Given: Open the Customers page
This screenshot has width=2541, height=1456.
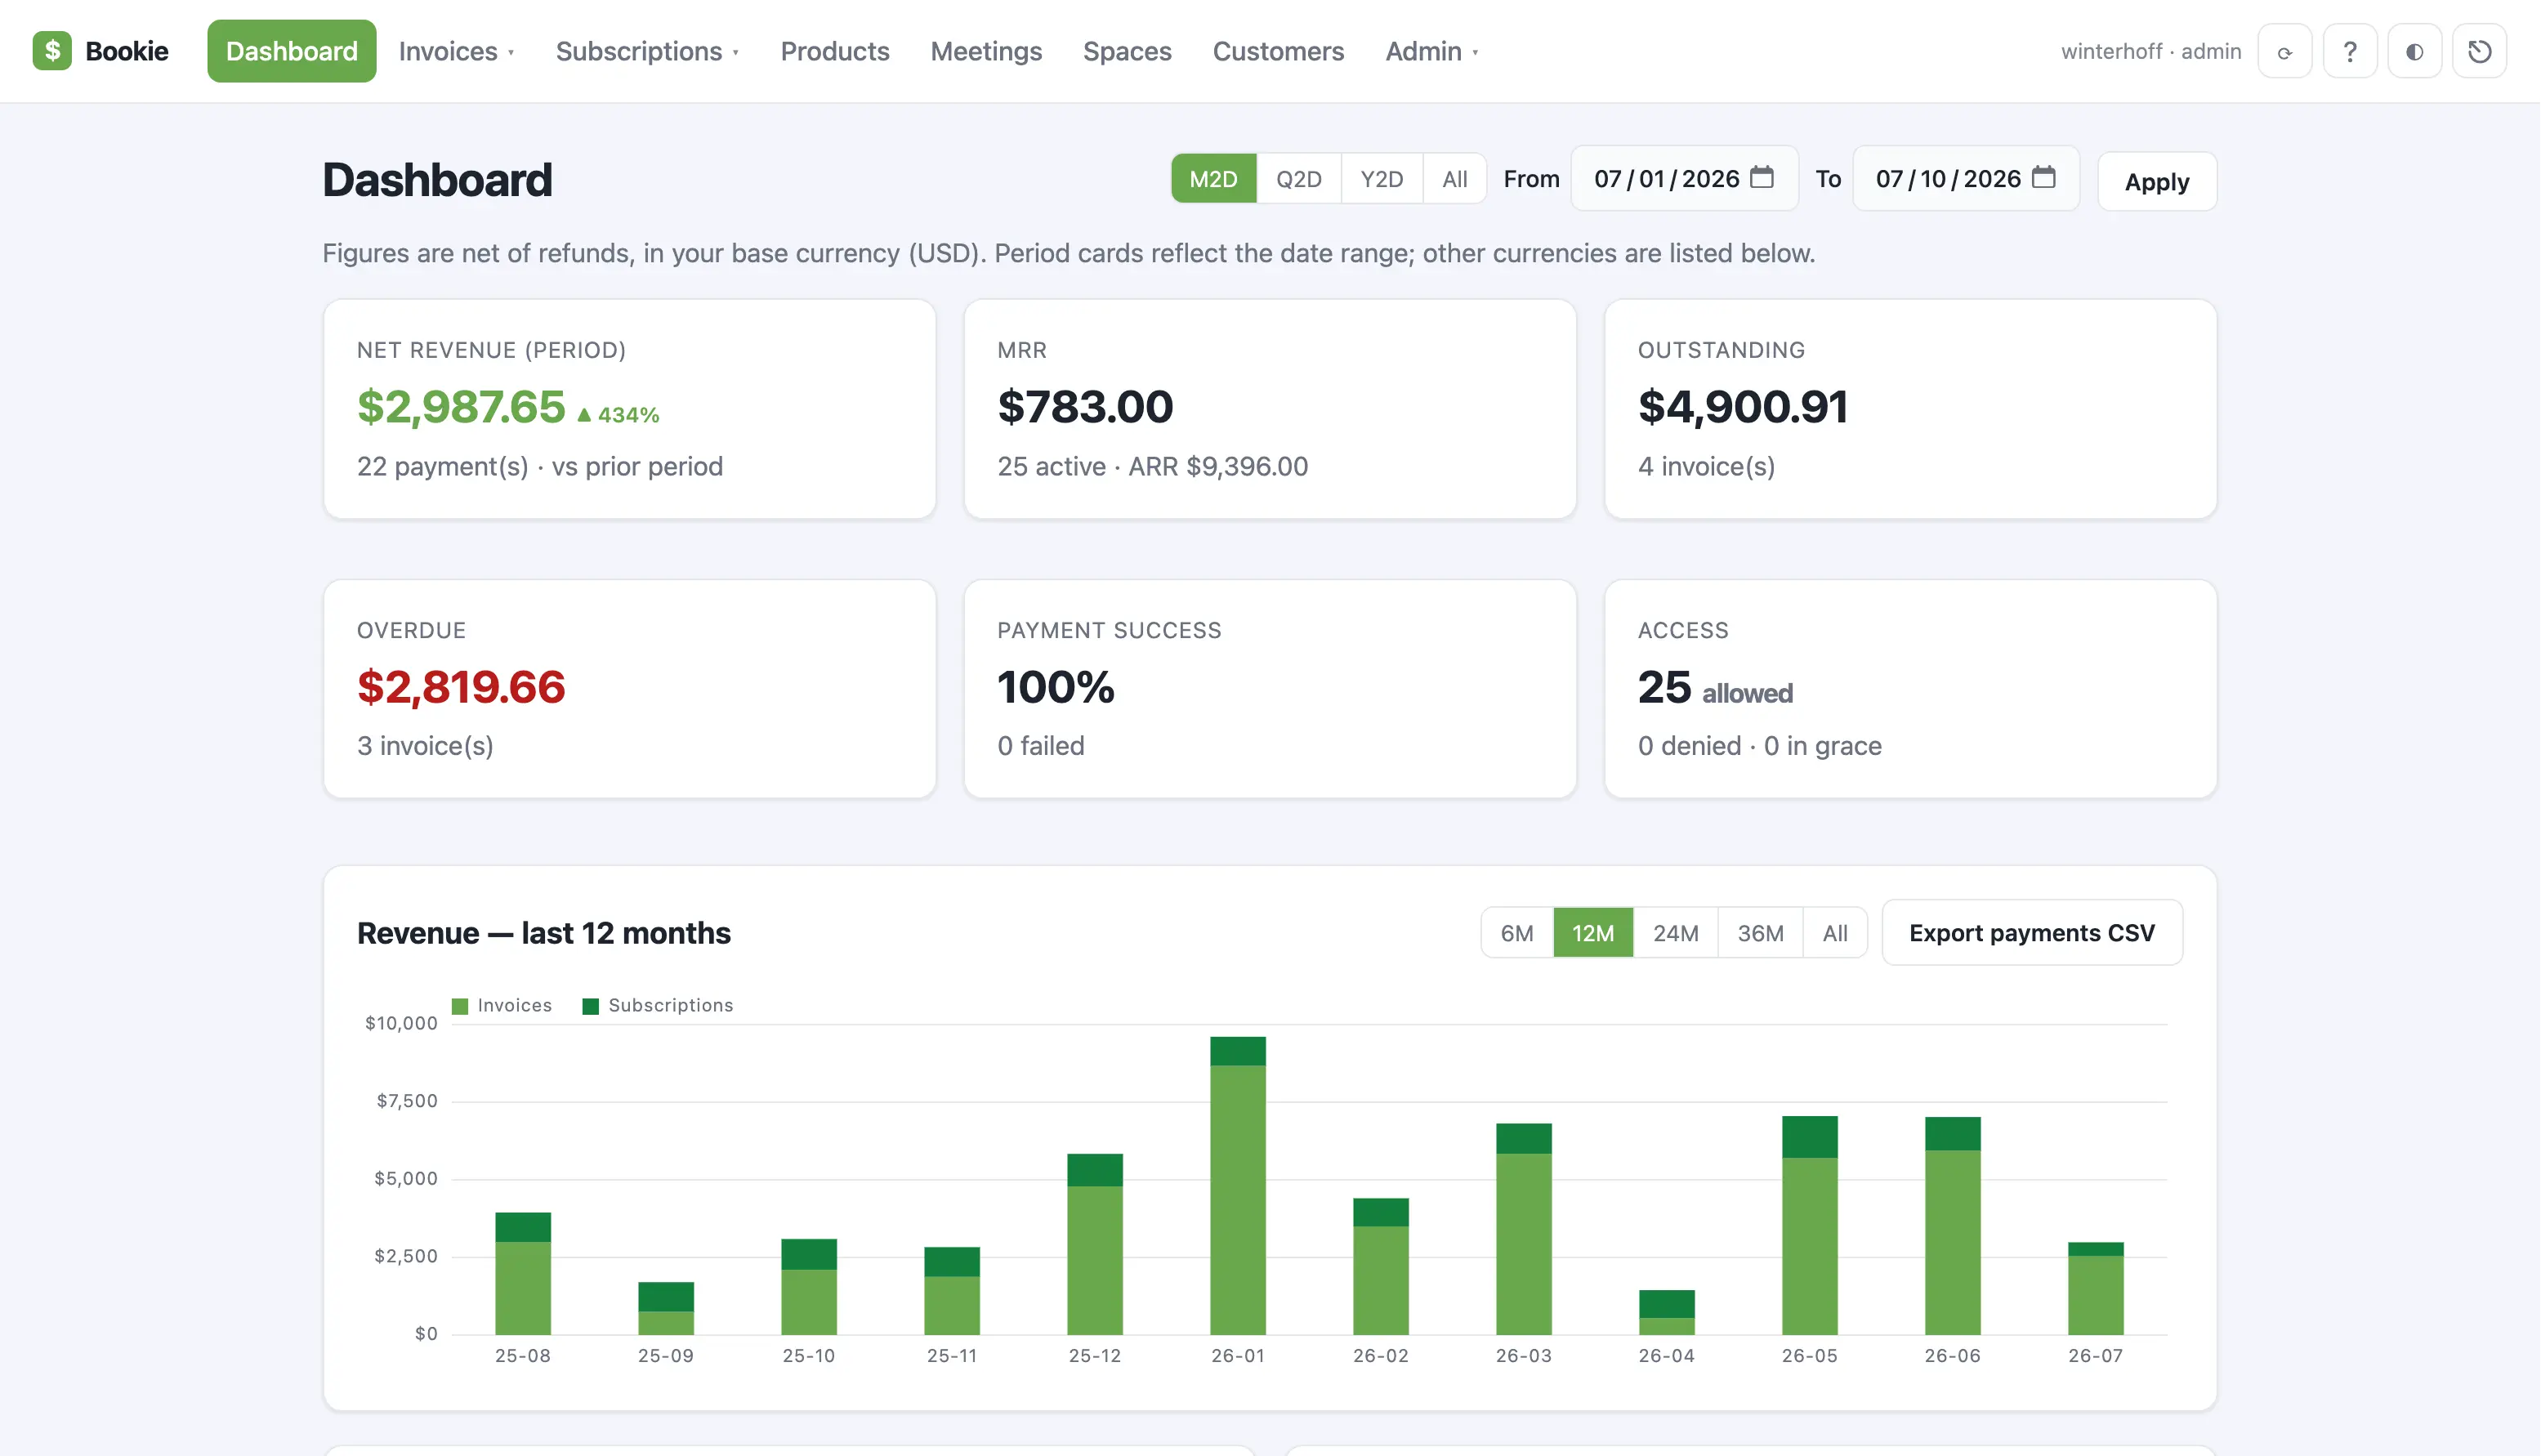Looking at the screenshot, I should coord(1278,51).
